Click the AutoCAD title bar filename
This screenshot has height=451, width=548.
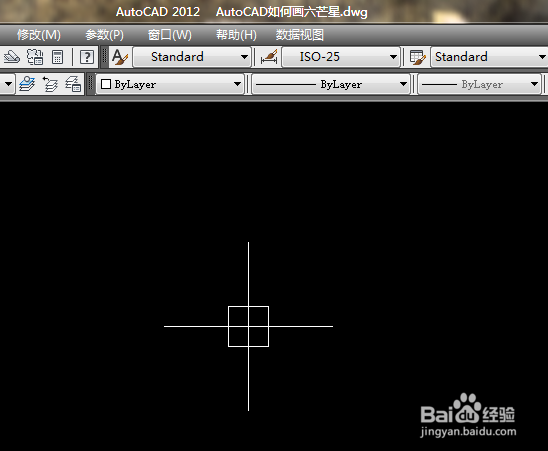291,12
